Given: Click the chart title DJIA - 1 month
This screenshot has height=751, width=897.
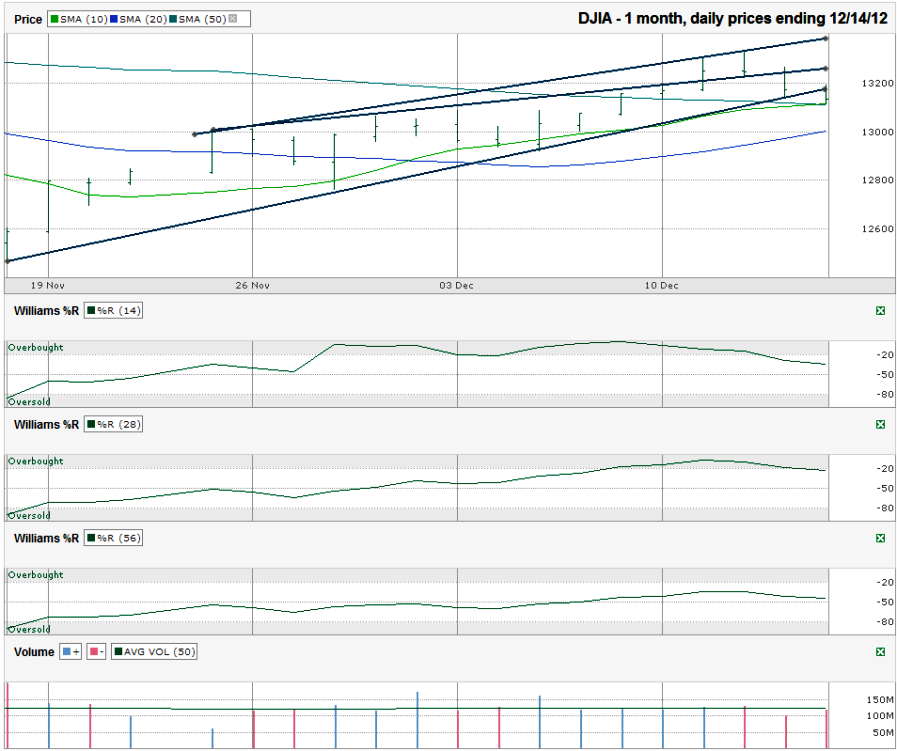Looking at the screenshot, I should pos(733,18).
